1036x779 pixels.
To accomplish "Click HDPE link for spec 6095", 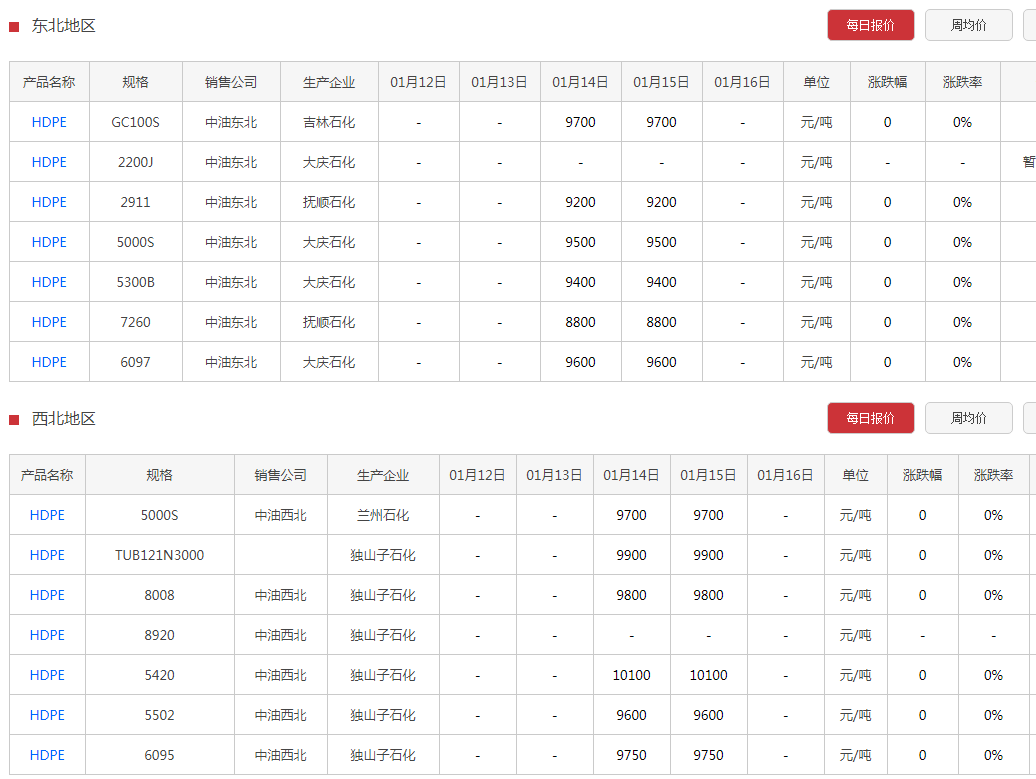I will [x=47, y=755].
